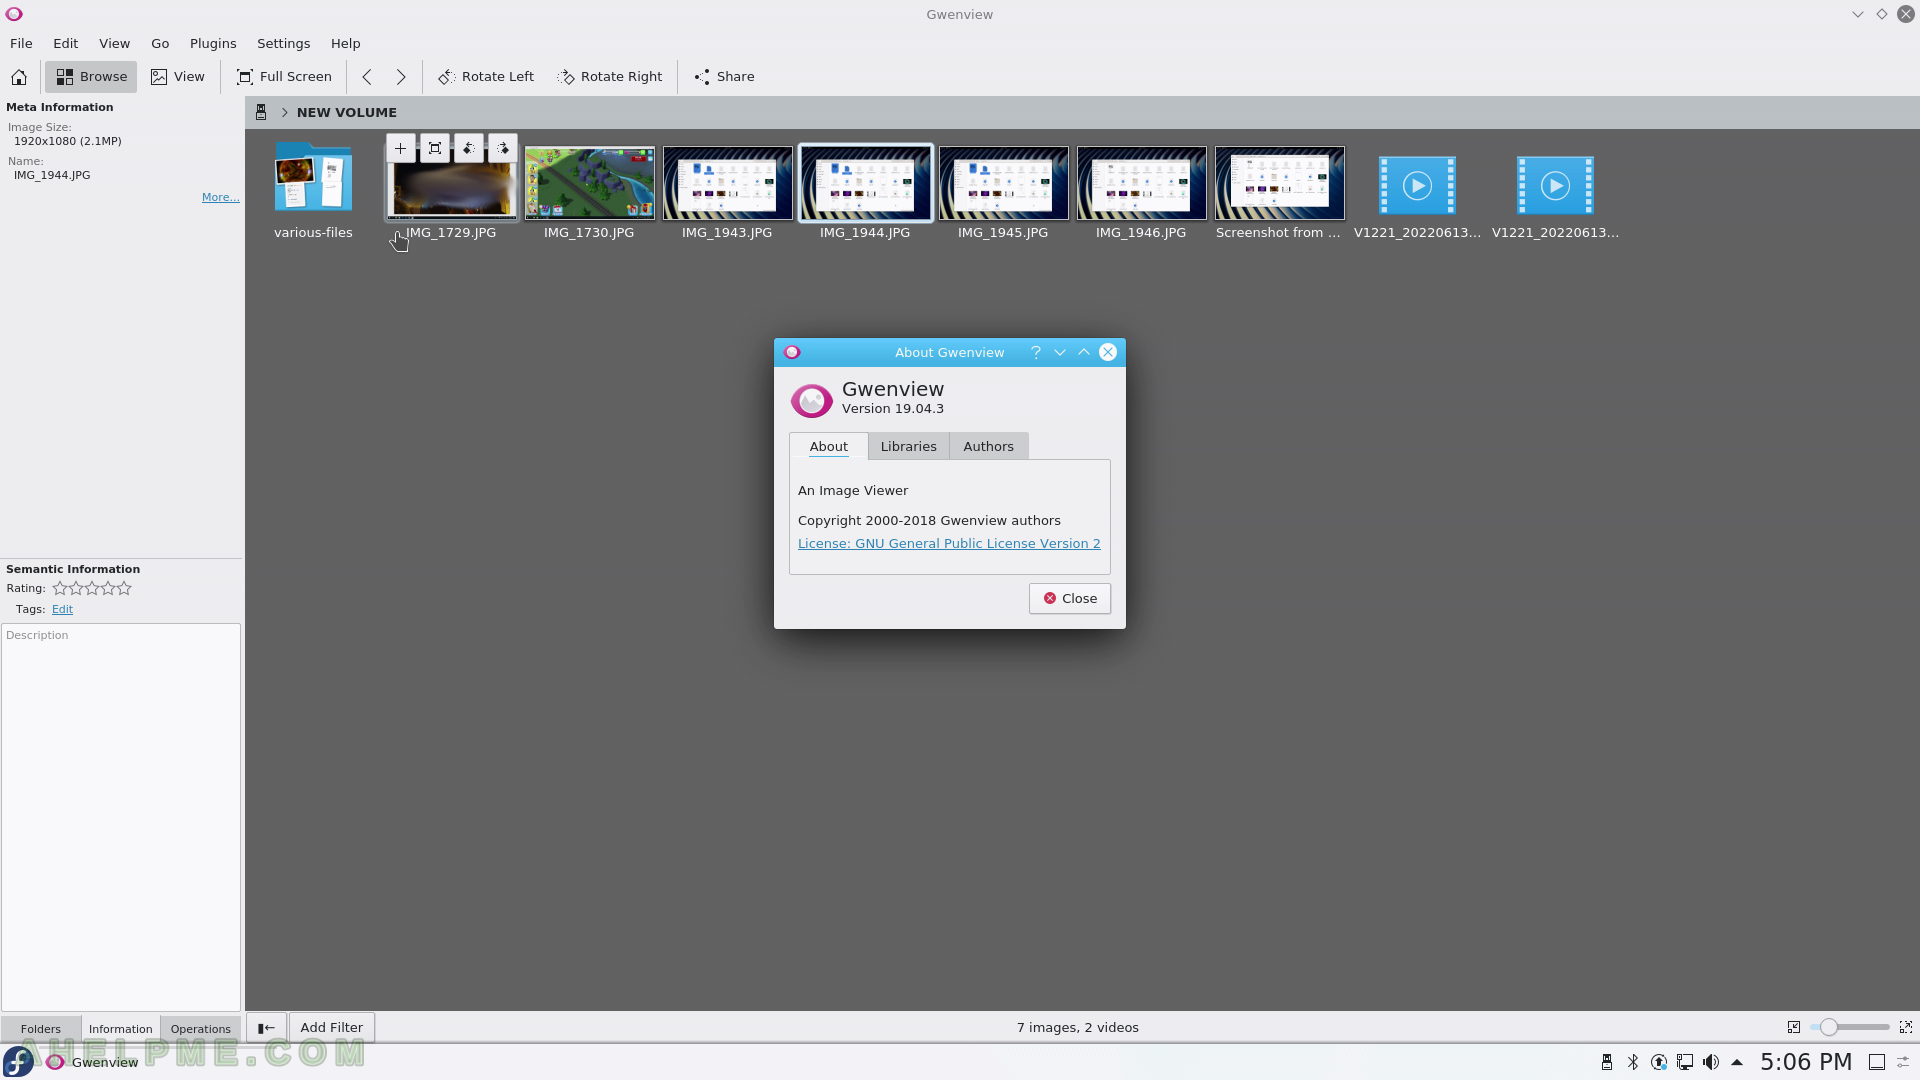Screen dimensions: 1920x1080
Task: Click the About Gwenview dialog title icon
Action: click(x=792, y=352)
